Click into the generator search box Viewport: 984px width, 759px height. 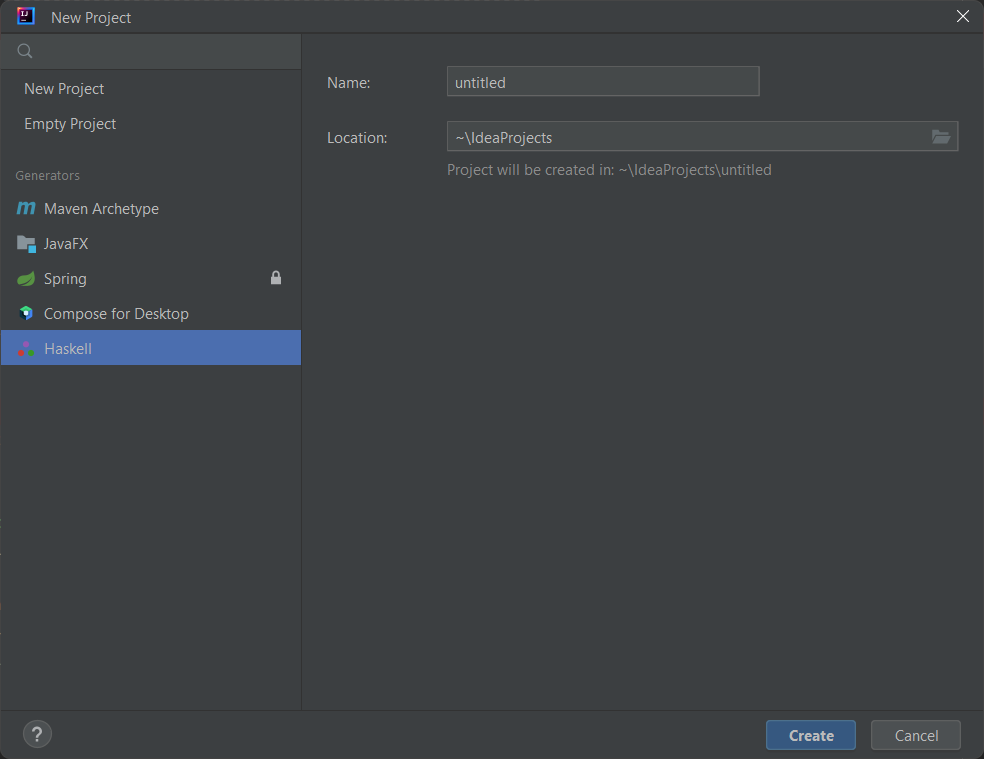(x=151, y=51)
